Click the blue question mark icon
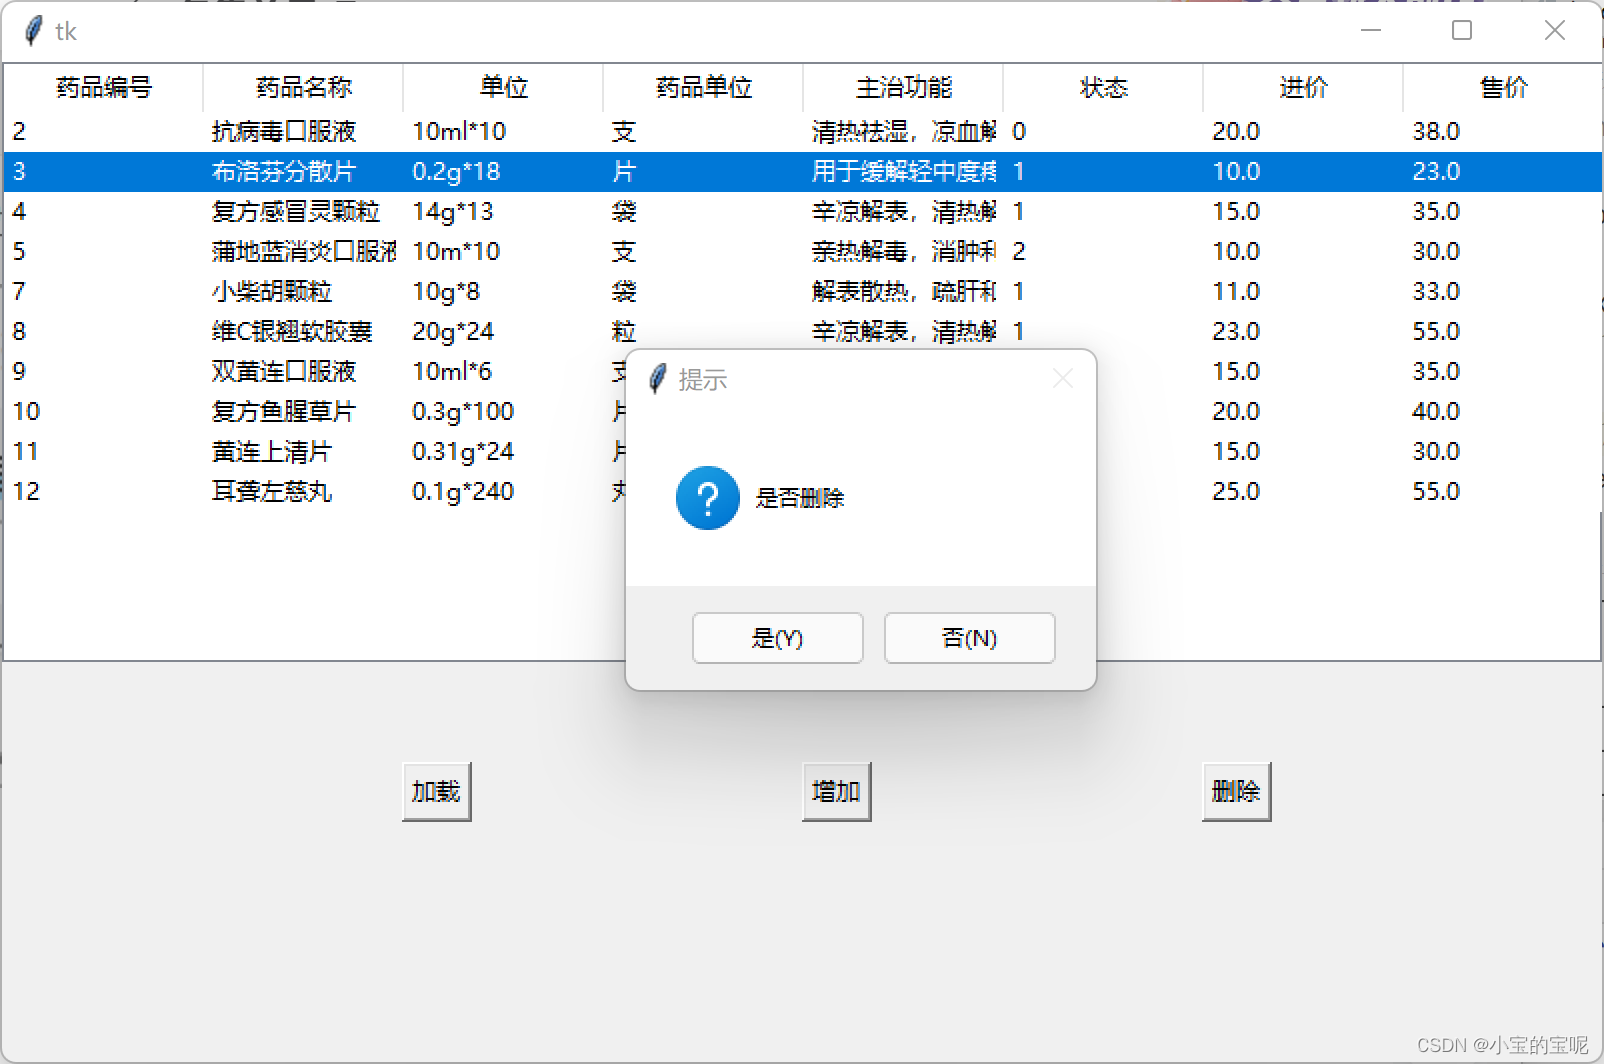Viewport: 1604px width, 1064px height. (708, 498)
